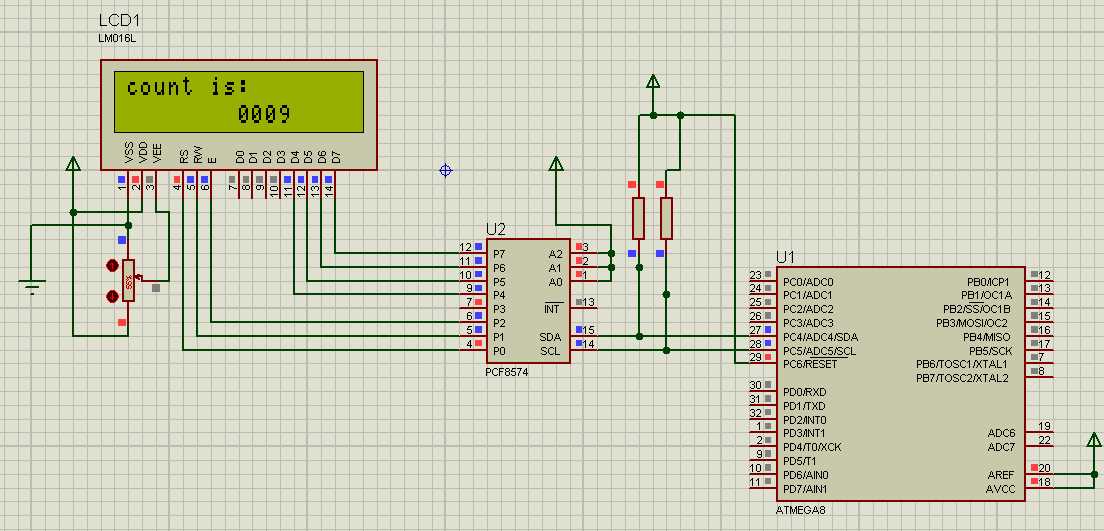Screen dimensions: 1104x531
Task: Select the power terminal above the pull-up resistors
Action: [x=653, y=82]
